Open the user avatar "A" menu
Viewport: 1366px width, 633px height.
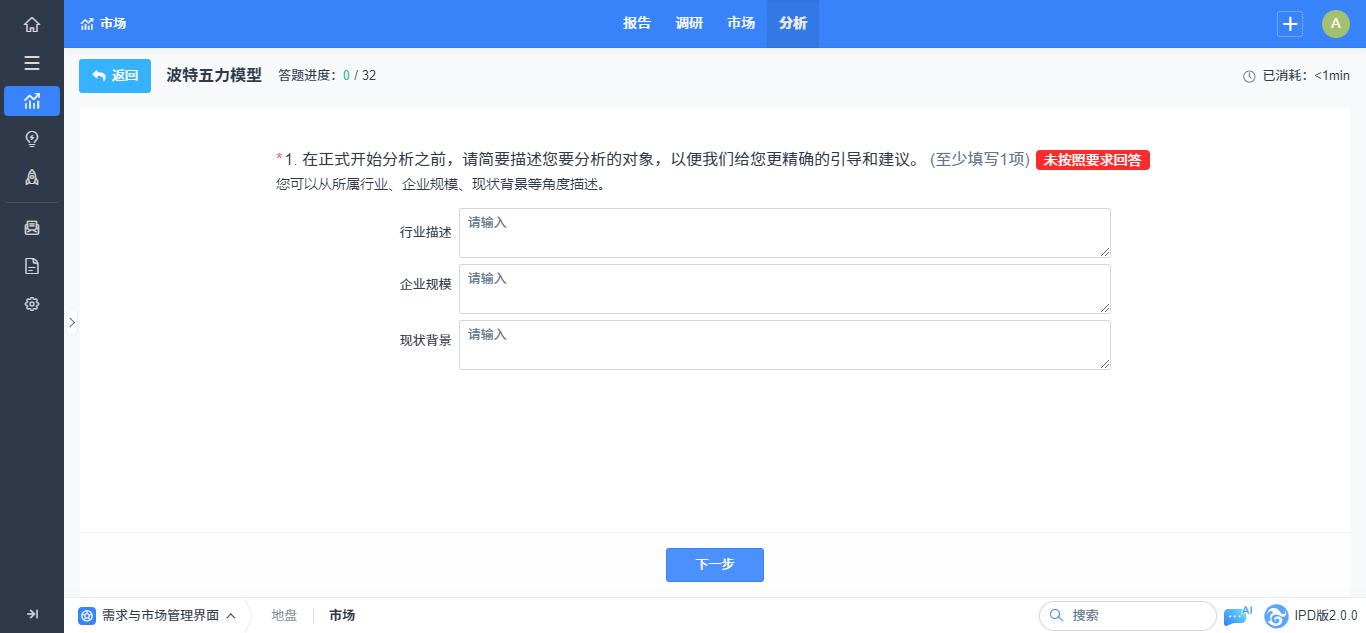point(1335,24)
